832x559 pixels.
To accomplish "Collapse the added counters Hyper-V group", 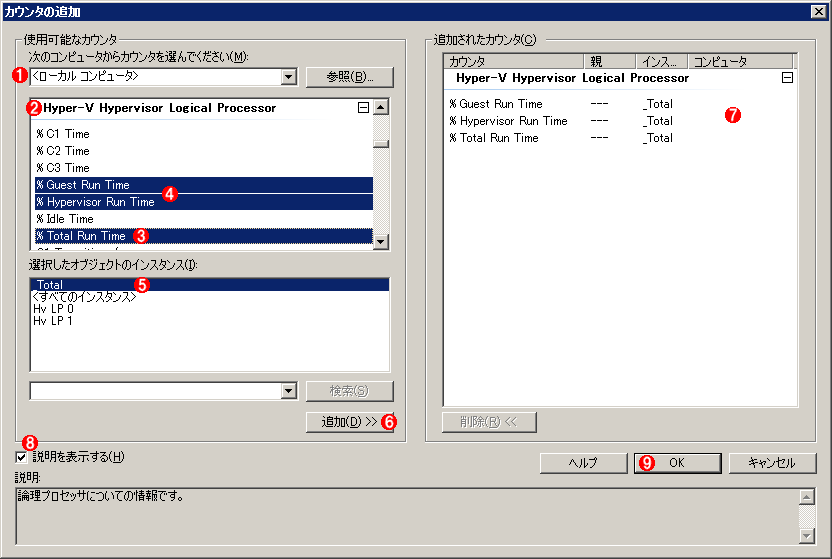I will (x=787, y=78).
